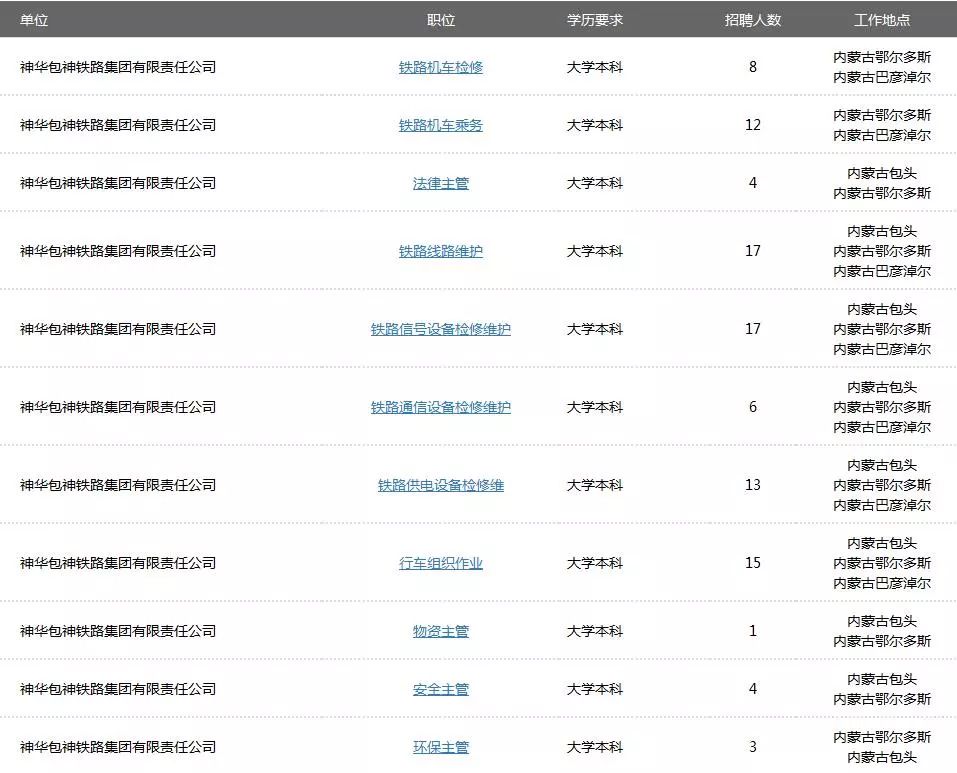Click recruit count 17 for 铁路线路维护

point(753,251)
